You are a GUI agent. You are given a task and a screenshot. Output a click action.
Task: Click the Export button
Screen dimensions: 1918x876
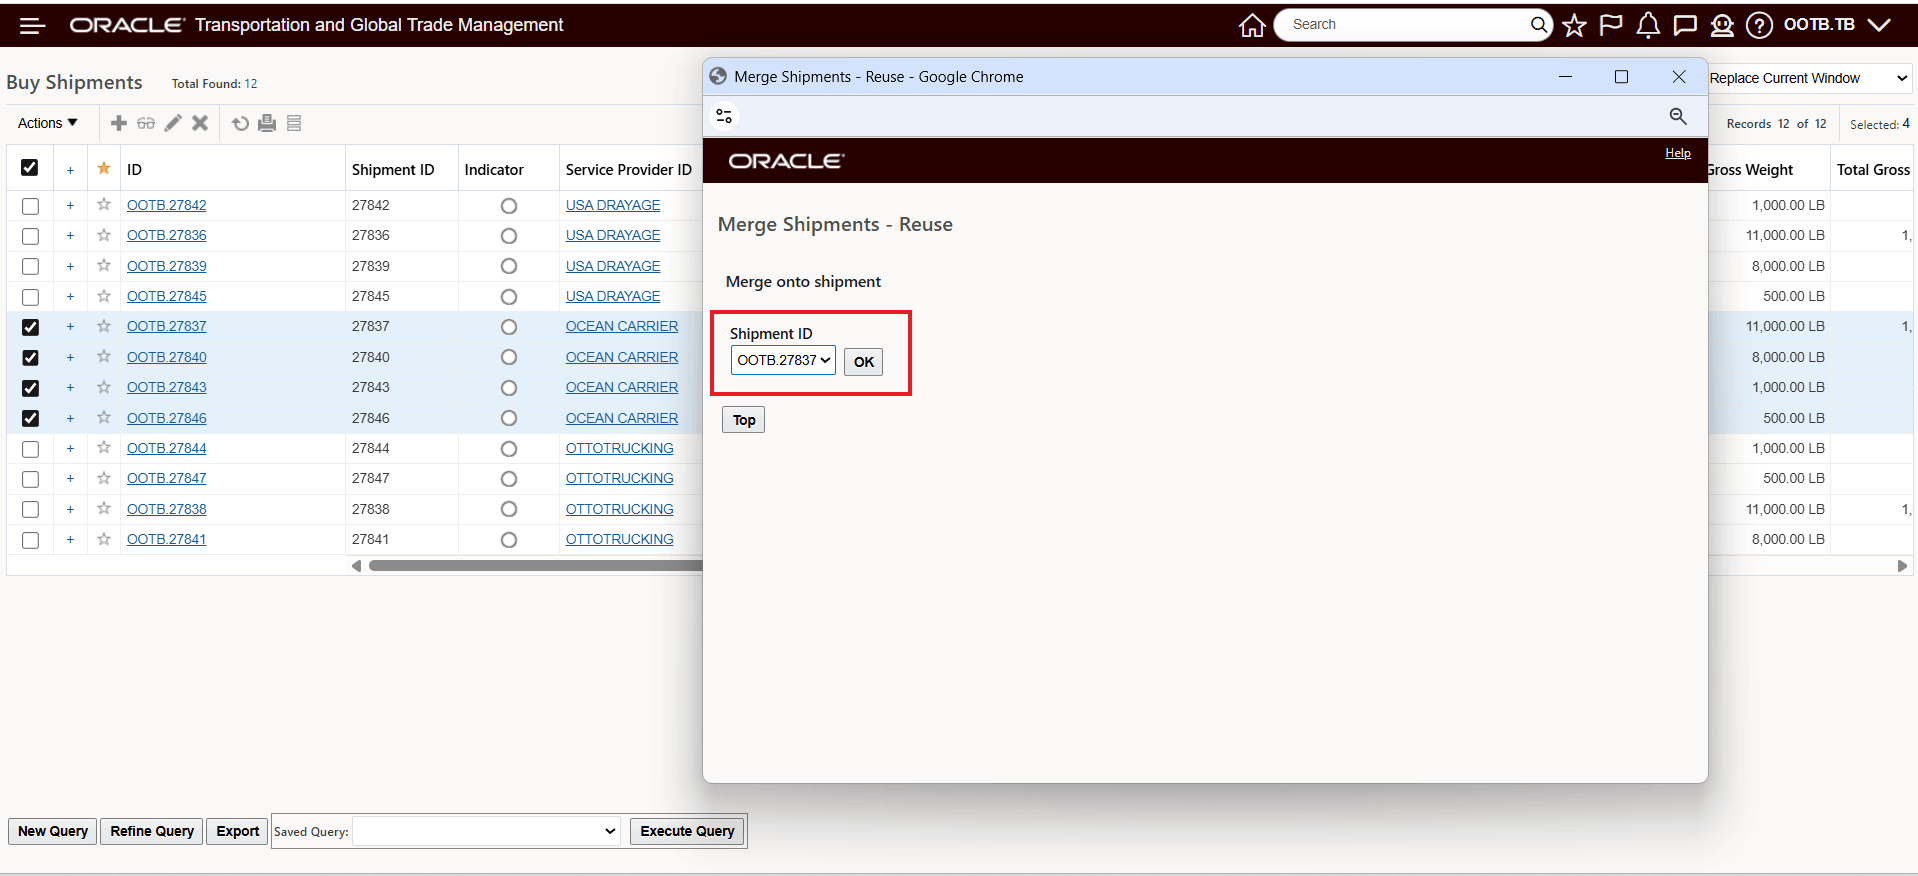238,831
